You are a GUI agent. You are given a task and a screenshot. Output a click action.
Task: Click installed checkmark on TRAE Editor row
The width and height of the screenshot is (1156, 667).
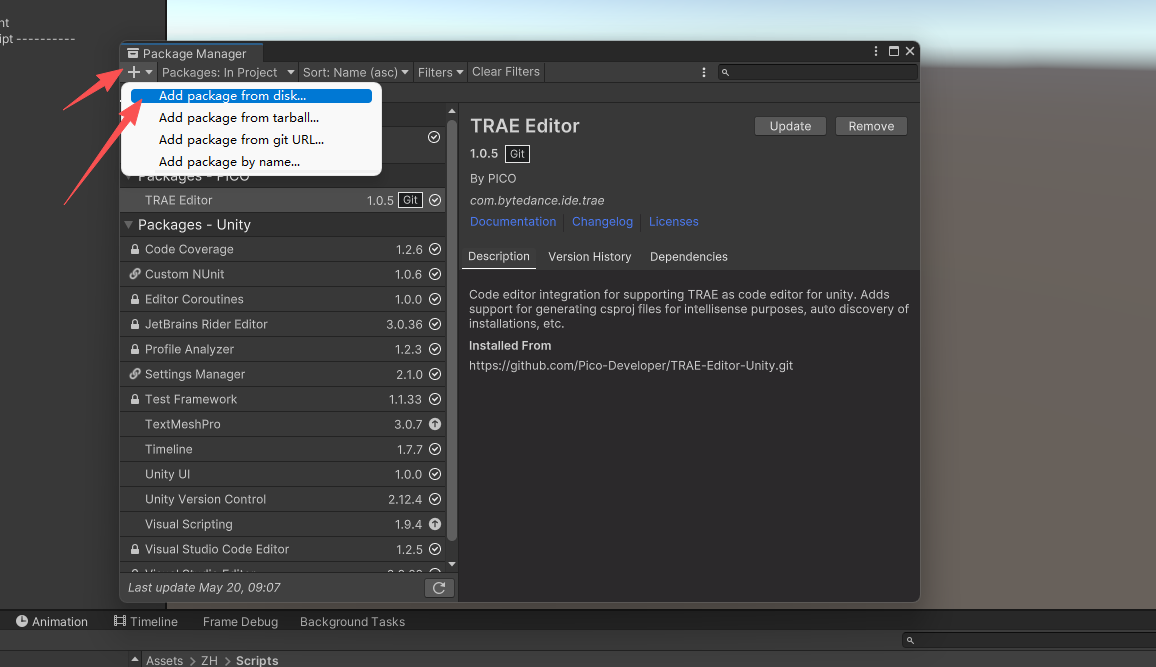pyautogui.click(x=435, y=200)
